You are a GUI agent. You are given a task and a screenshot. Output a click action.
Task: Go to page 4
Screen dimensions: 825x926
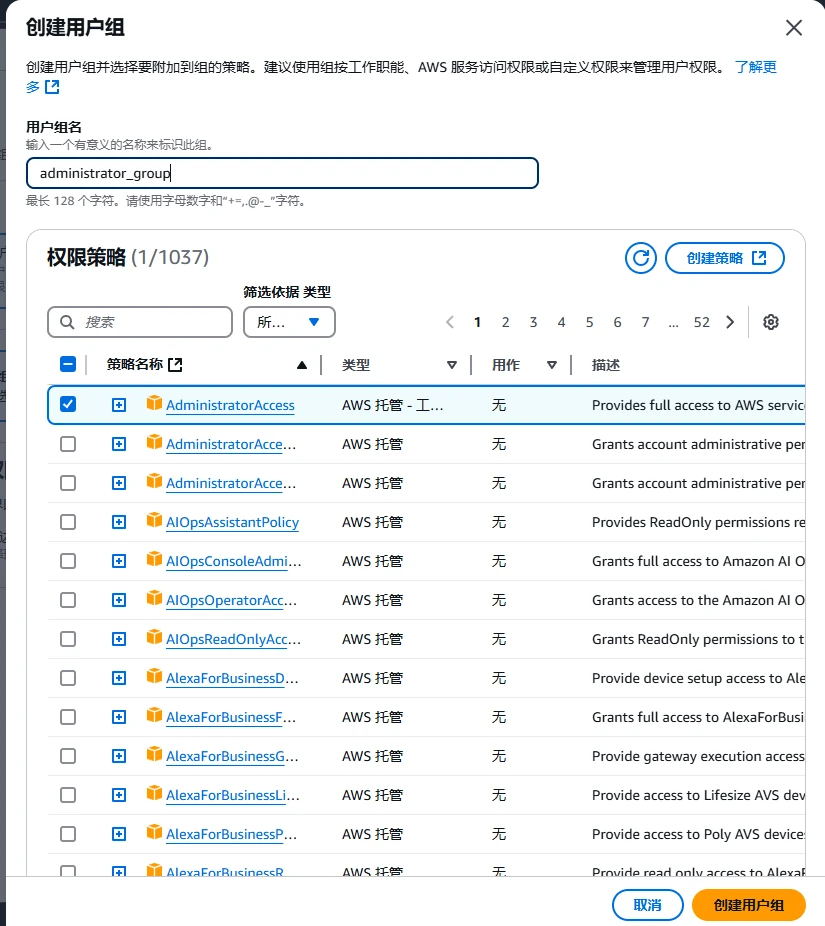pos(562,322)
